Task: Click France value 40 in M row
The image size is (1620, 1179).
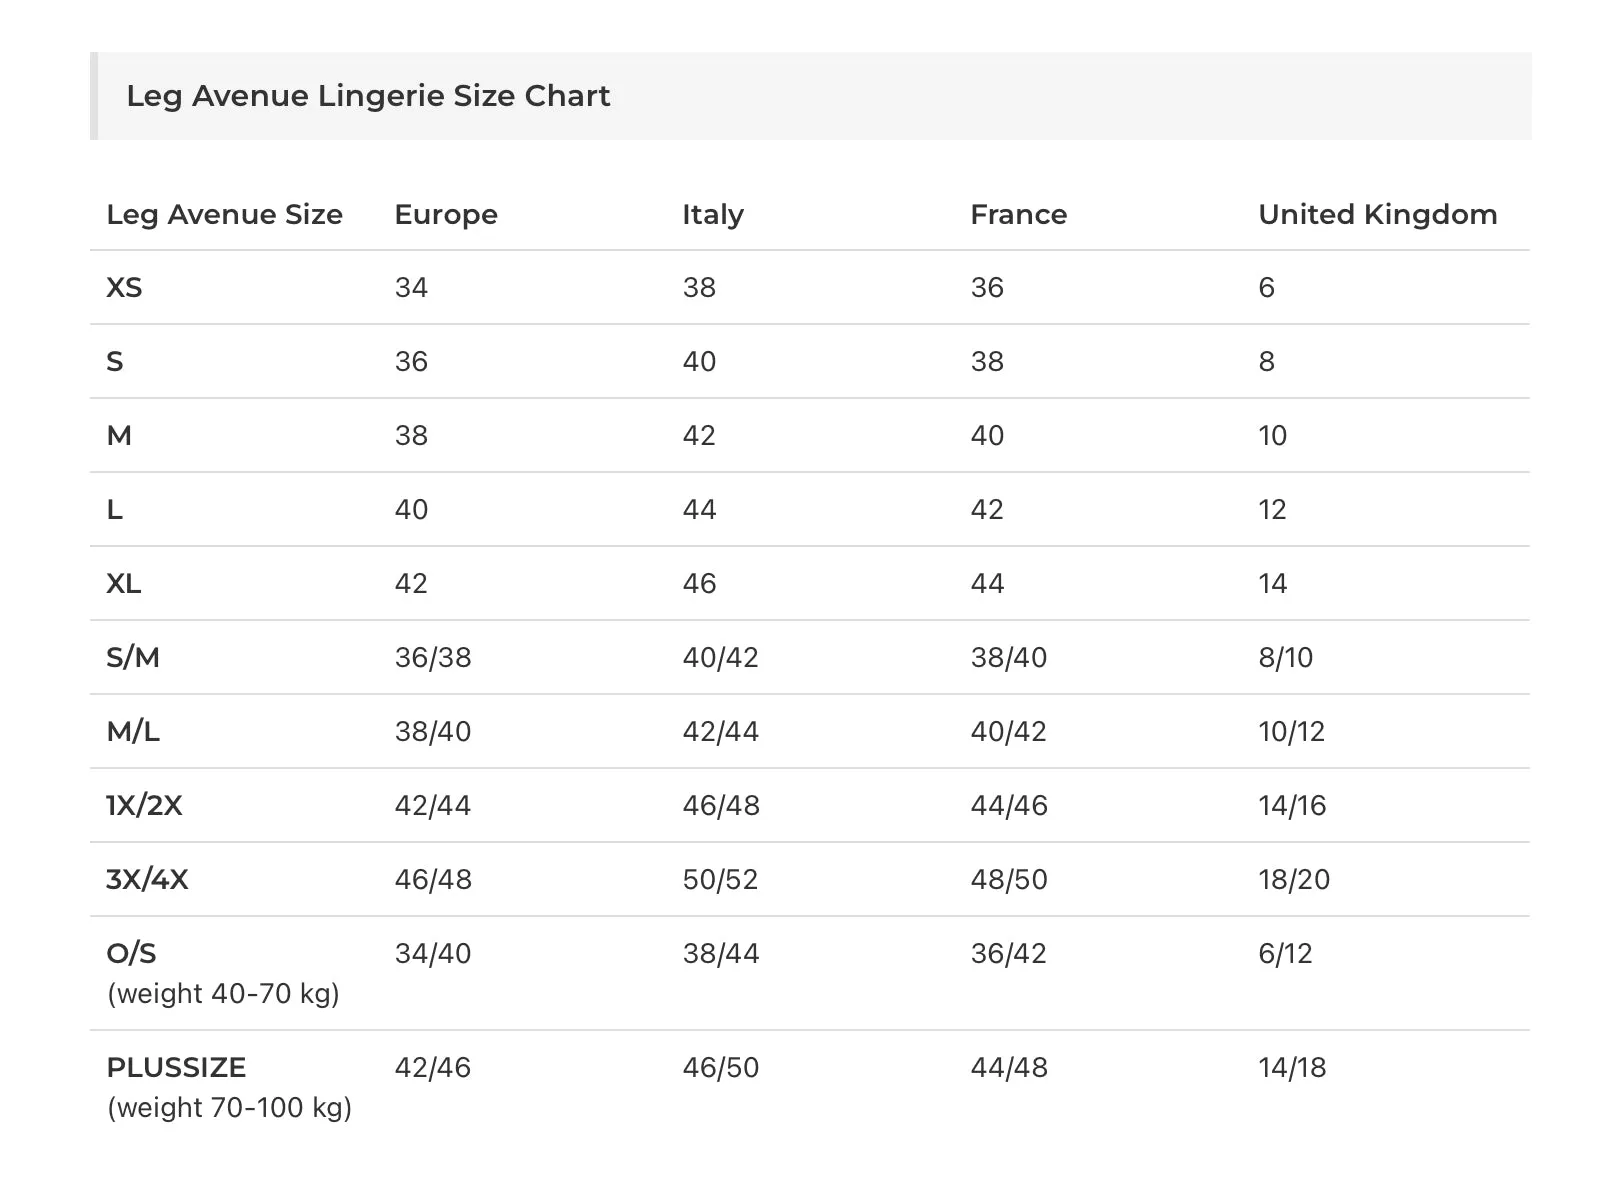Action: tap(987, 436)
